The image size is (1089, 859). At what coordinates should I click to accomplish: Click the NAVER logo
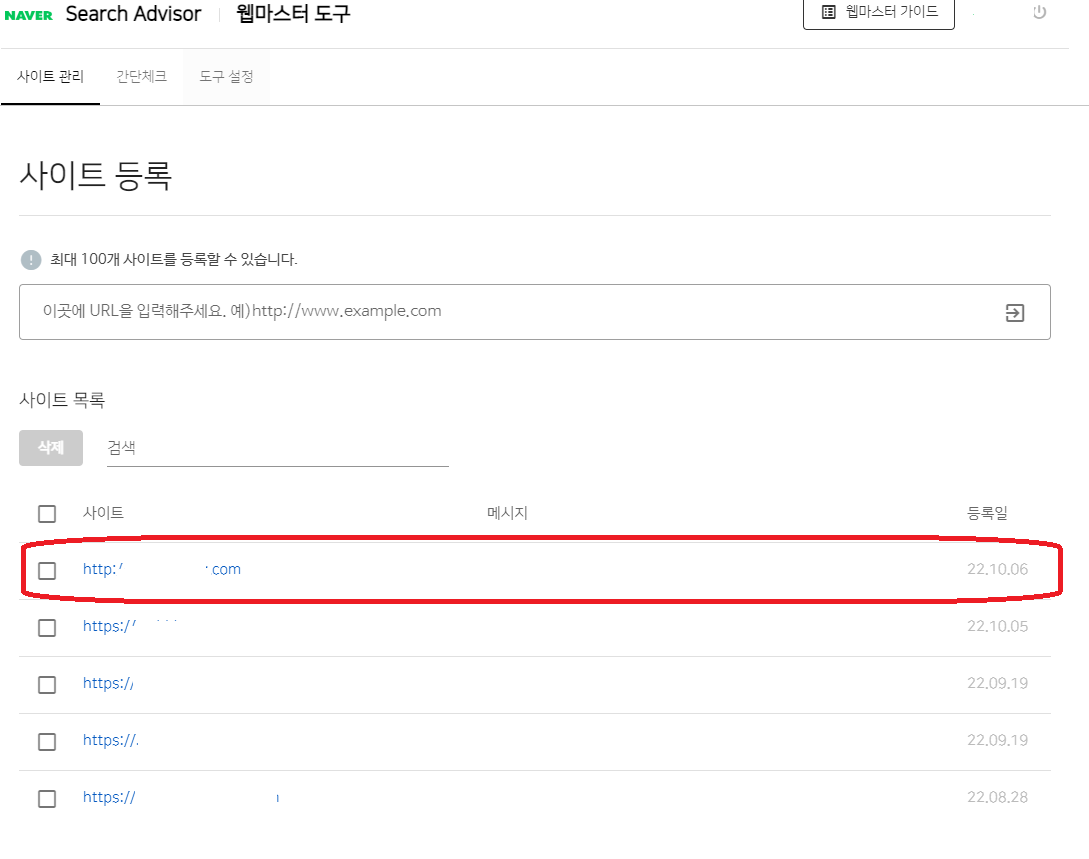point(30,14)
